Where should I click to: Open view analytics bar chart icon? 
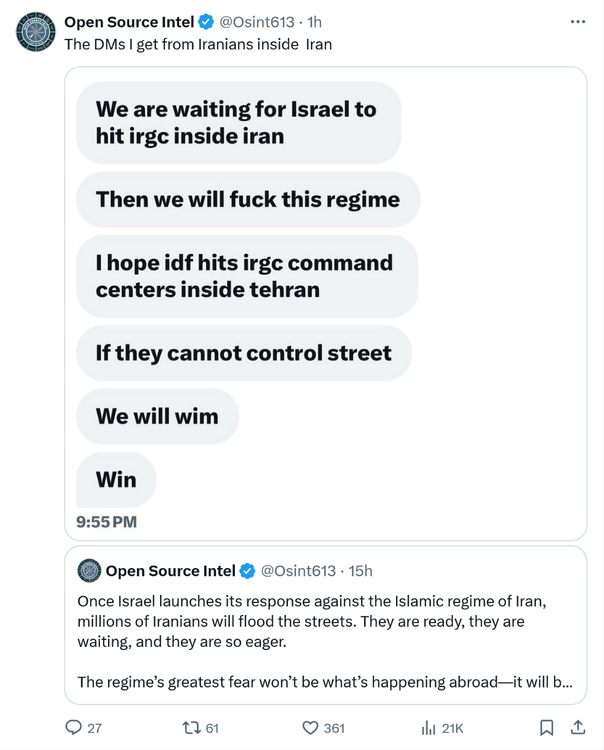tap(429, 728)
